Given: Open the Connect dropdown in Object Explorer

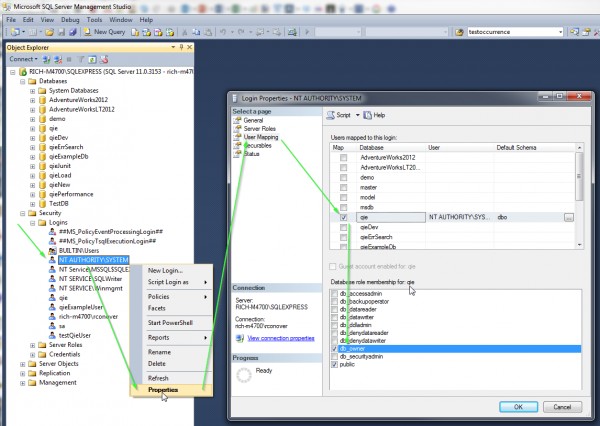Looking at the screenshot, I should (x=23, y=59).
